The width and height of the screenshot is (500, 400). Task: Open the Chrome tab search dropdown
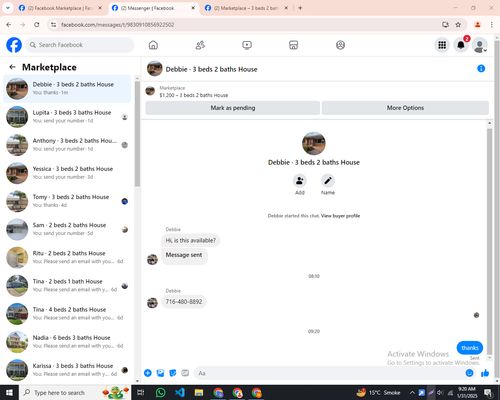coord(7,8)
